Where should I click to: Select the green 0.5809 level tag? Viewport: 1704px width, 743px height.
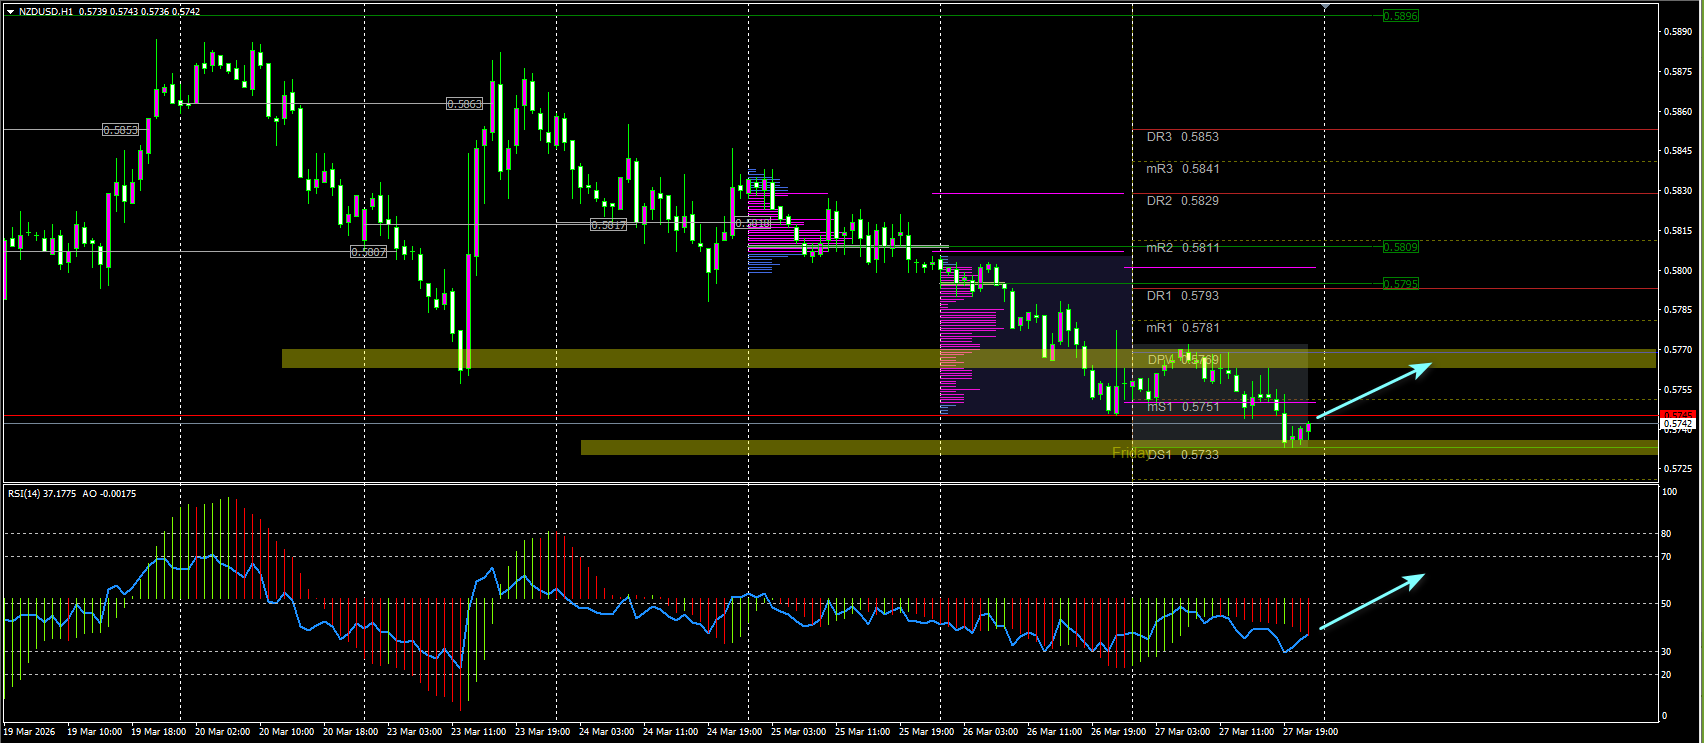coord(1400,247)
